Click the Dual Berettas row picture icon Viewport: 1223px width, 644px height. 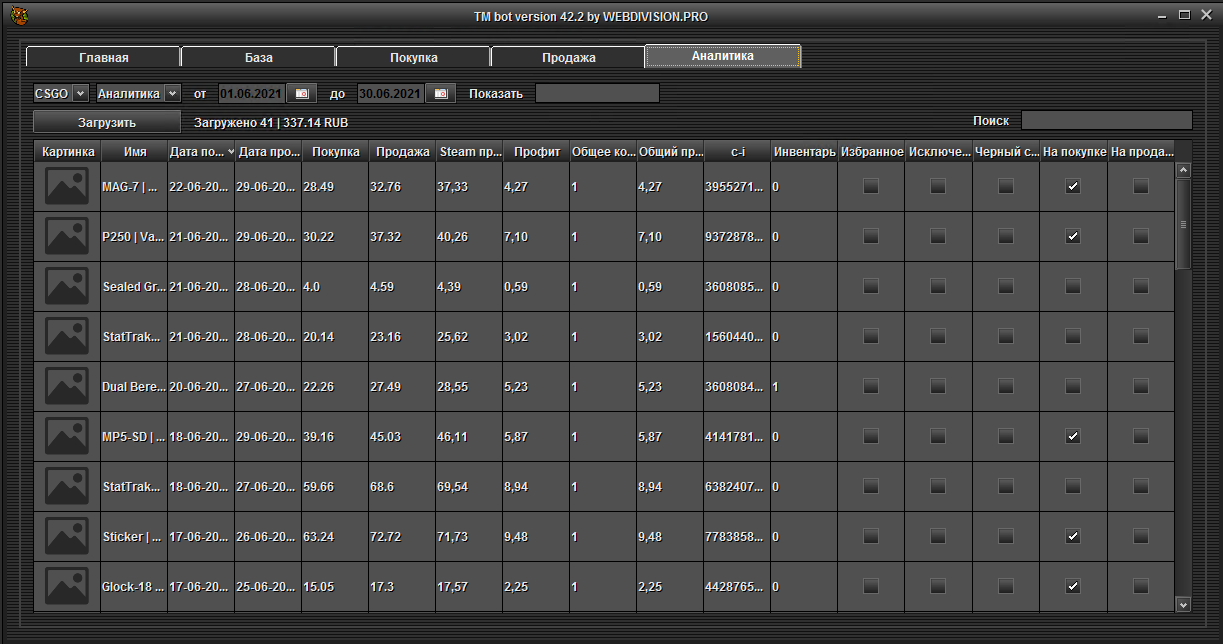pos(67,387)
